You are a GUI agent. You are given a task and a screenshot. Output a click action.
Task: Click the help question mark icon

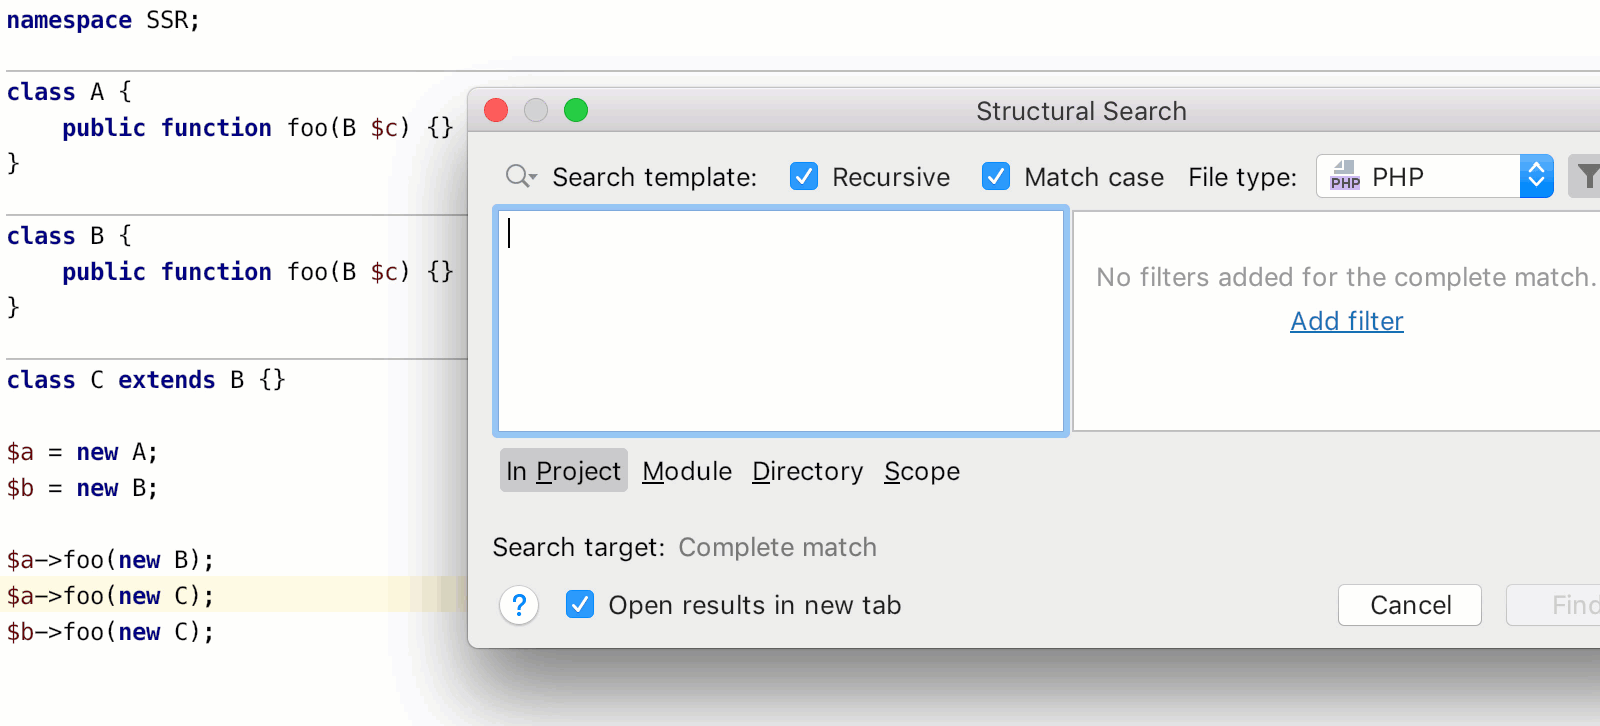(519, 605)
